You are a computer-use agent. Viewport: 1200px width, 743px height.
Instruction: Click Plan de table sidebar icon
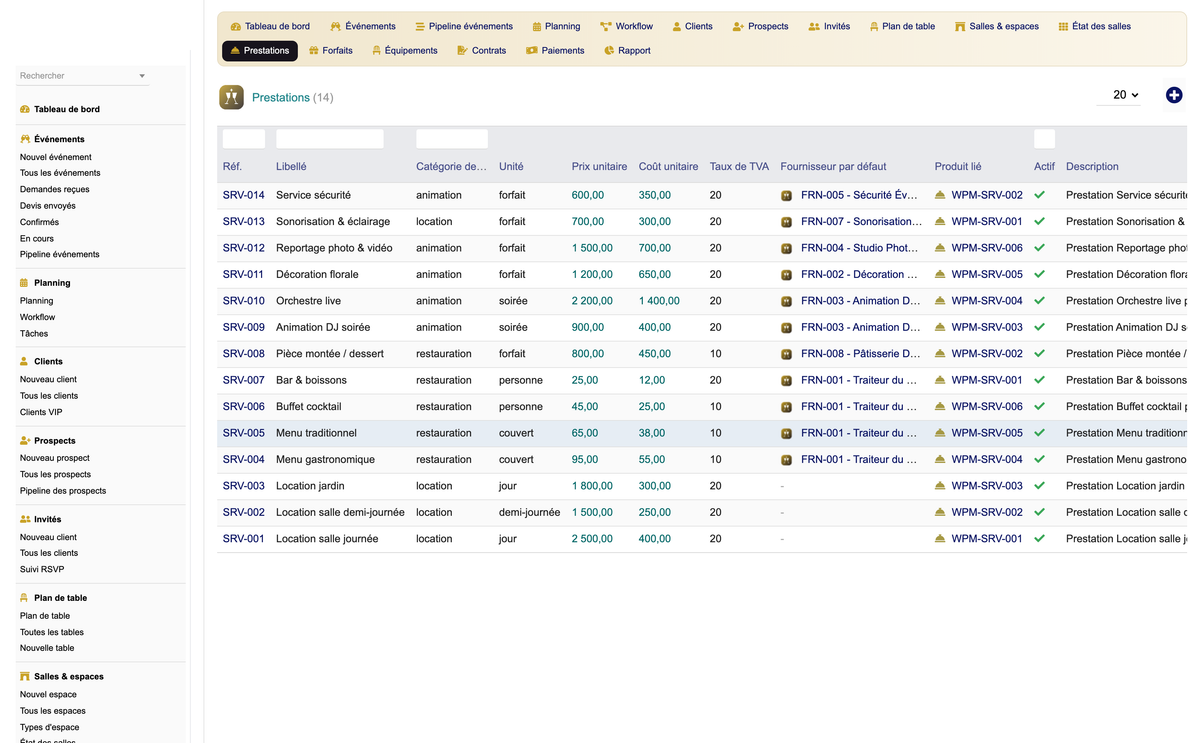pyautogui.click(x=25, y=598)
